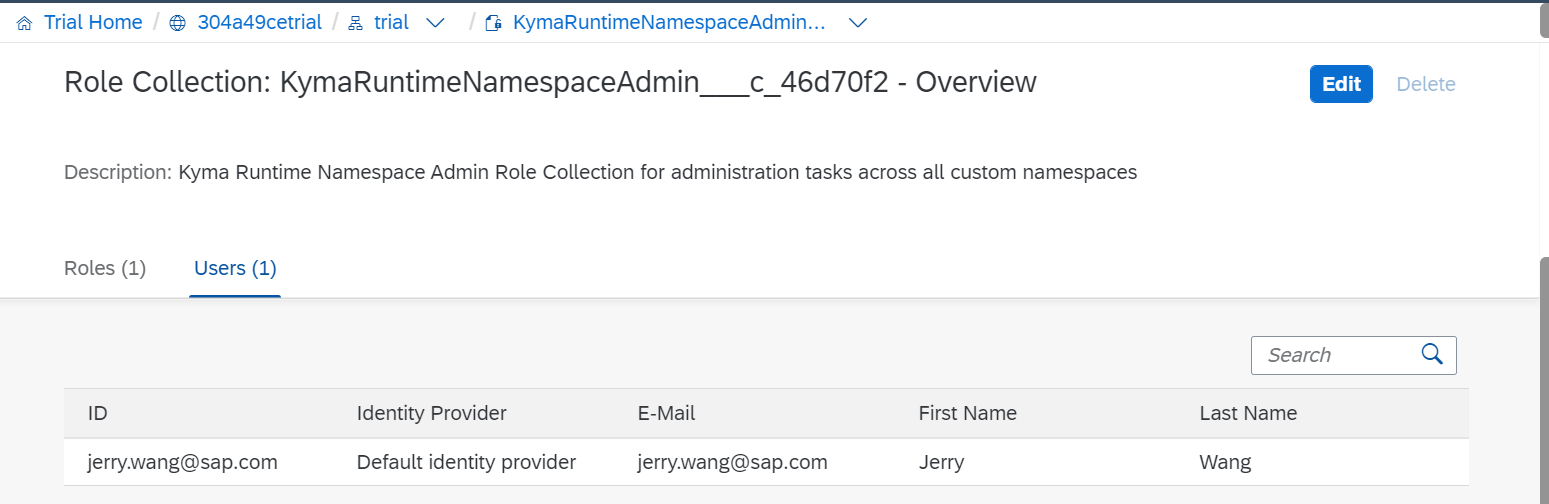1549x504 pixels.
Task: Click the Role Collection Overview page title
Action: pyautogui.click(x=550, y=82)
